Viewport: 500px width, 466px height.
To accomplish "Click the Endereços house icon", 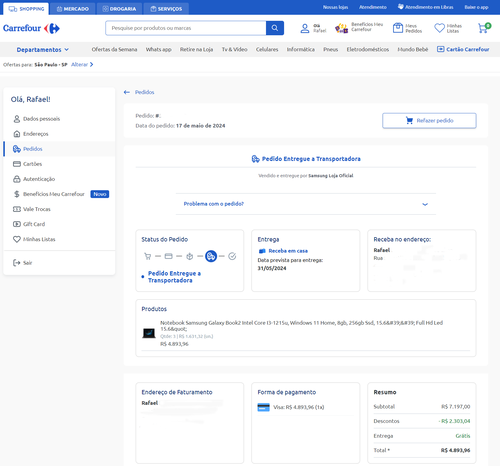I will [17, 134].
